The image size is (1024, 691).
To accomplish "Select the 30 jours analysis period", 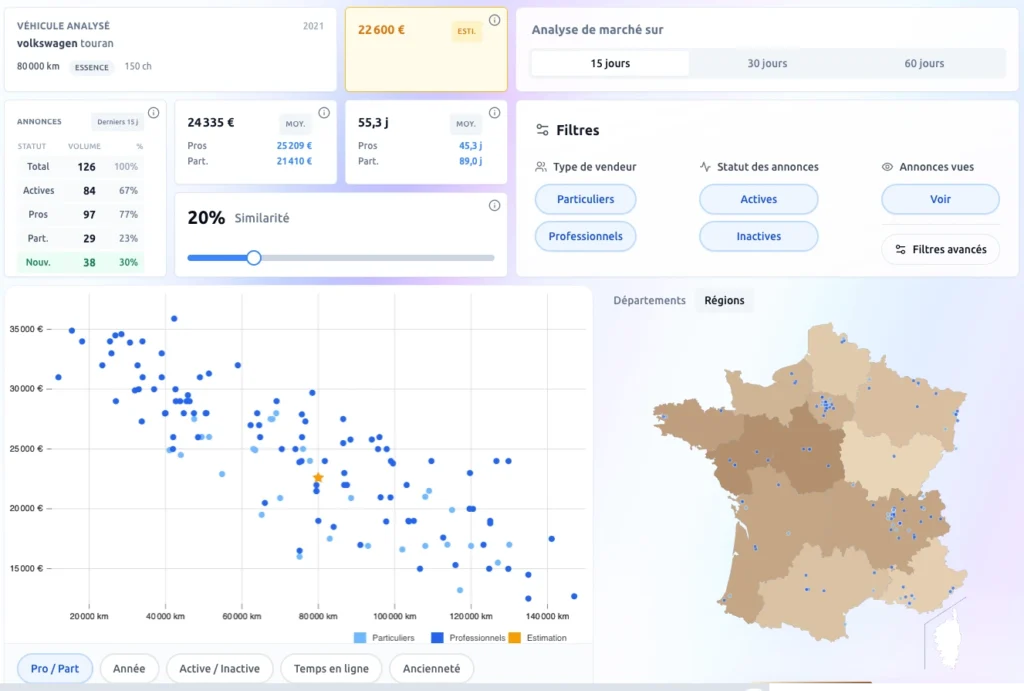I will (767, 63).
